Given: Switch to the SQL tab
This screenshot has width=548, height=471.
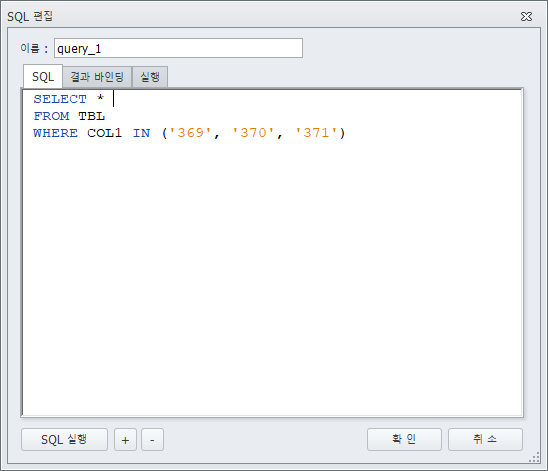Looking at the screenshot, I should [x=43, y=77].
